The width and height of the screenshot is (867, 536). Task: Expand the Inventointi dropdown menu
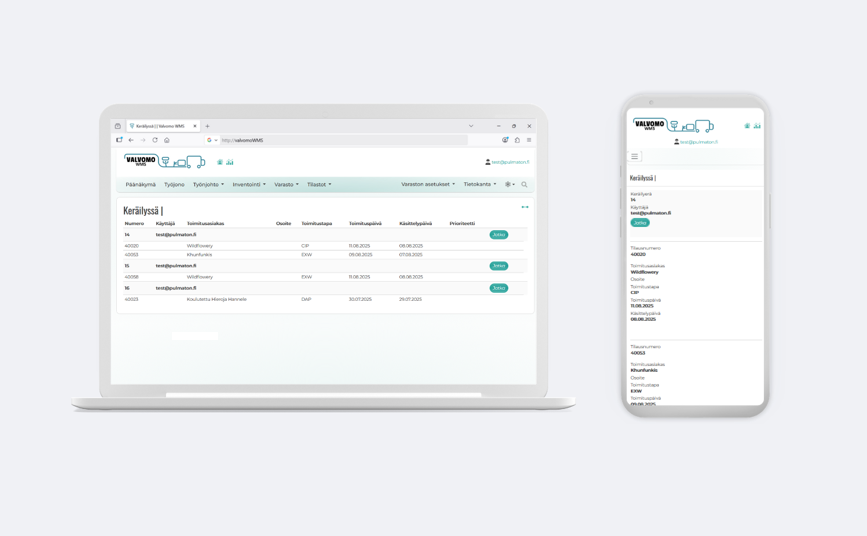(x=249, y=185)
